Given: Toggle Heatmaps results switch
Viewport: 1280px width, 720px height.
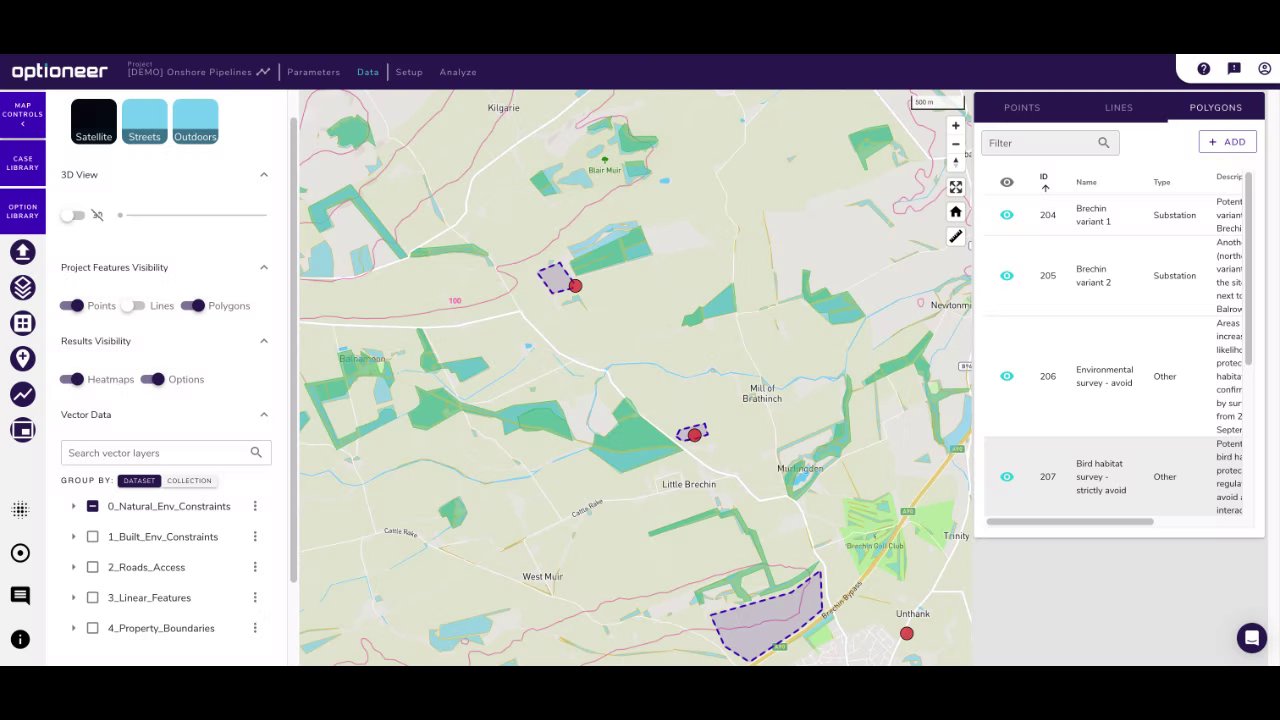Looking at the screenshot, I should [72, 380].
